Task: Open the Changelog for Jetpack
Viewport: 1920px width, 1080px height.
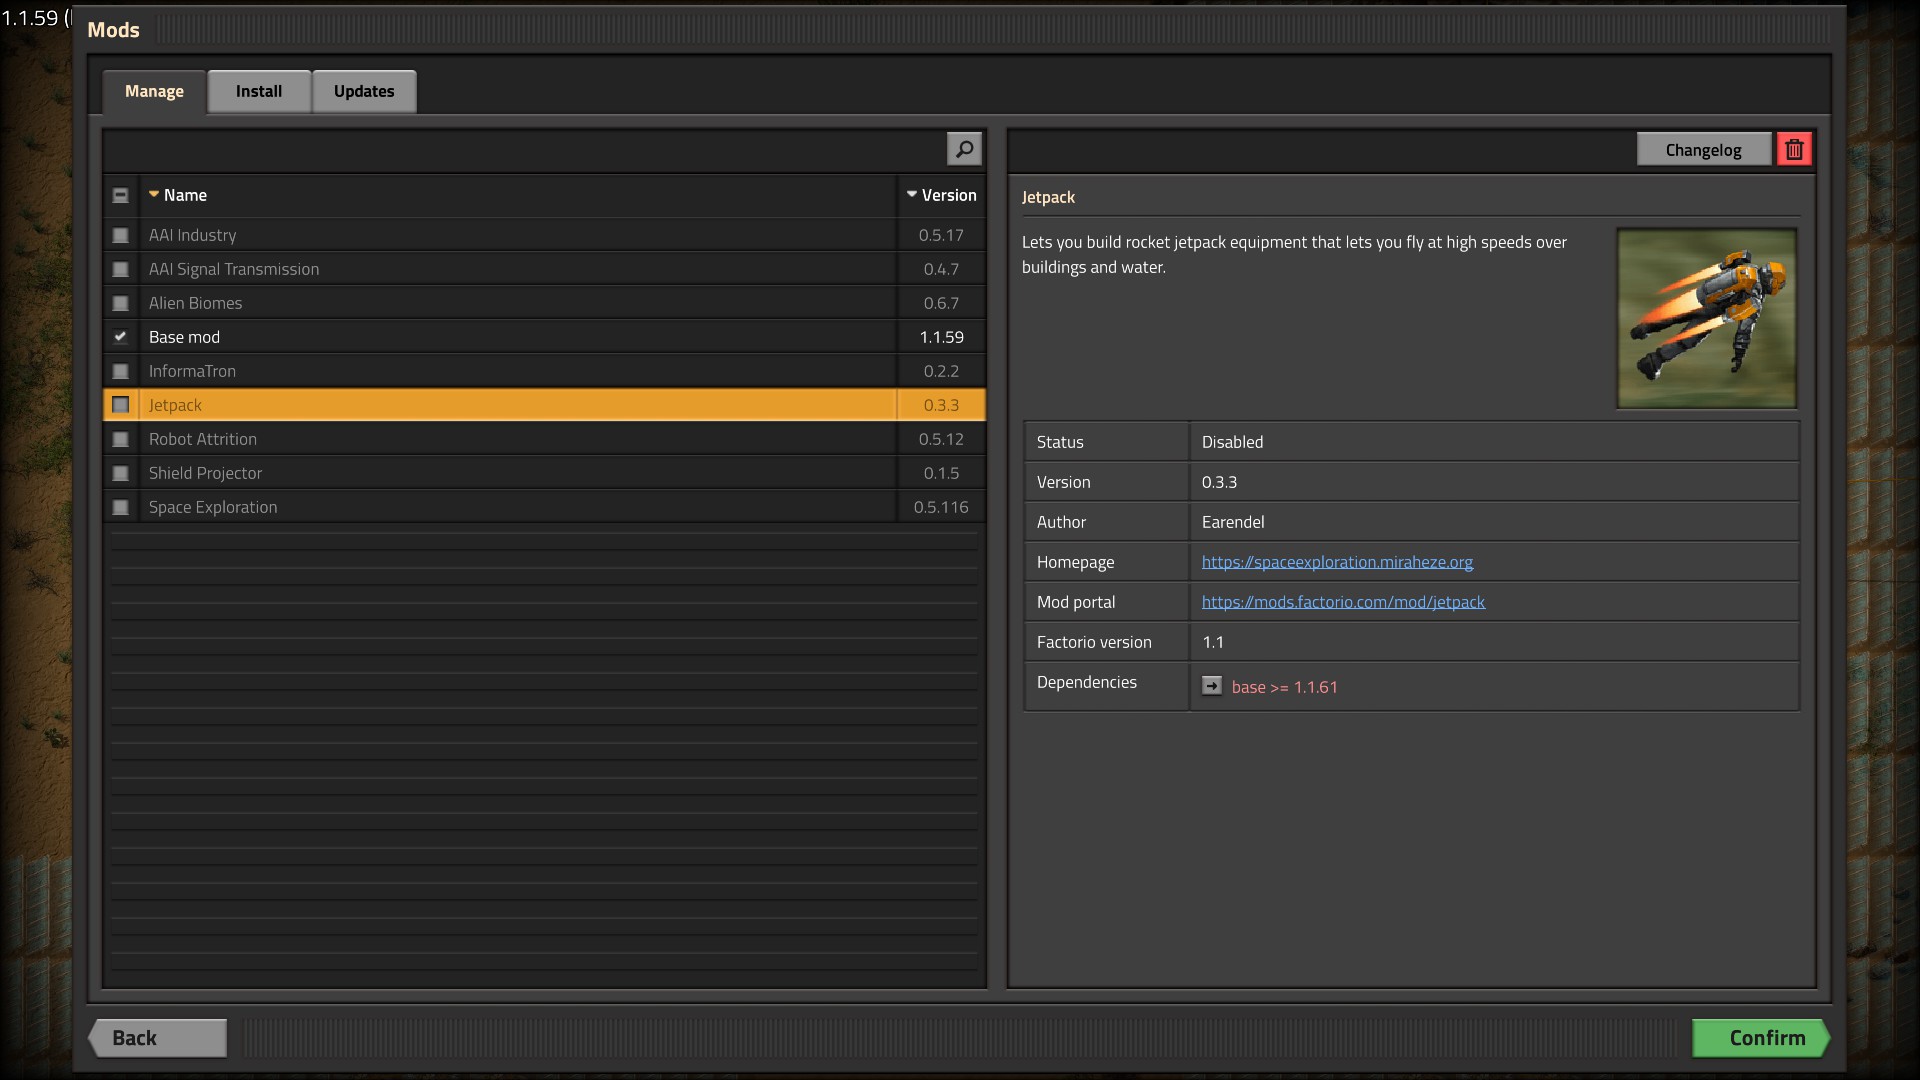Action: coord(1703,150)
